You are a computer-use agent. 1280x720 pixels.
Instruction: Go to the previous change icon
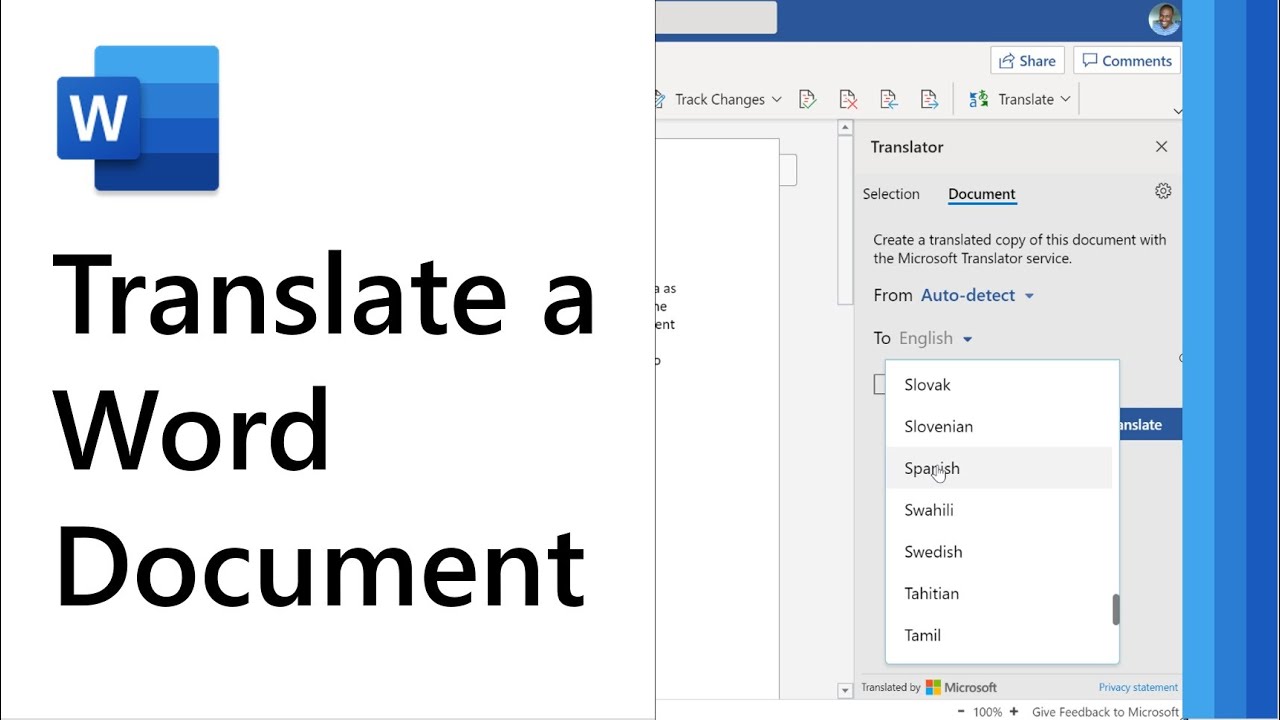click(888, 99)
